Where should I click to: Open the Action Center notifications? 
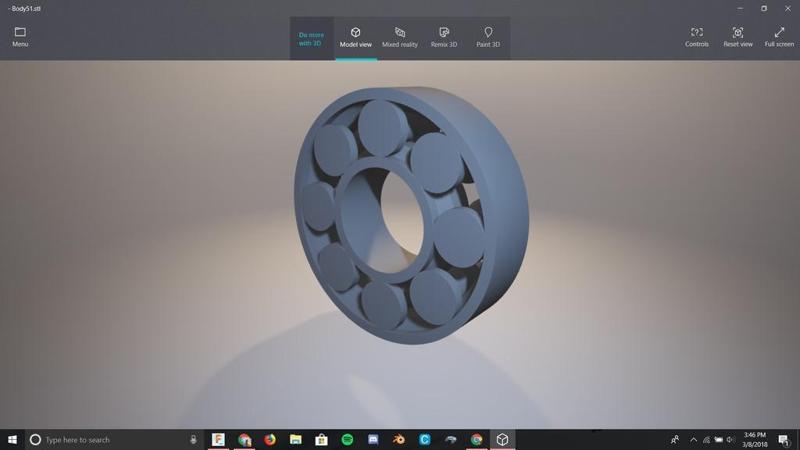click(x=784, y=439)
